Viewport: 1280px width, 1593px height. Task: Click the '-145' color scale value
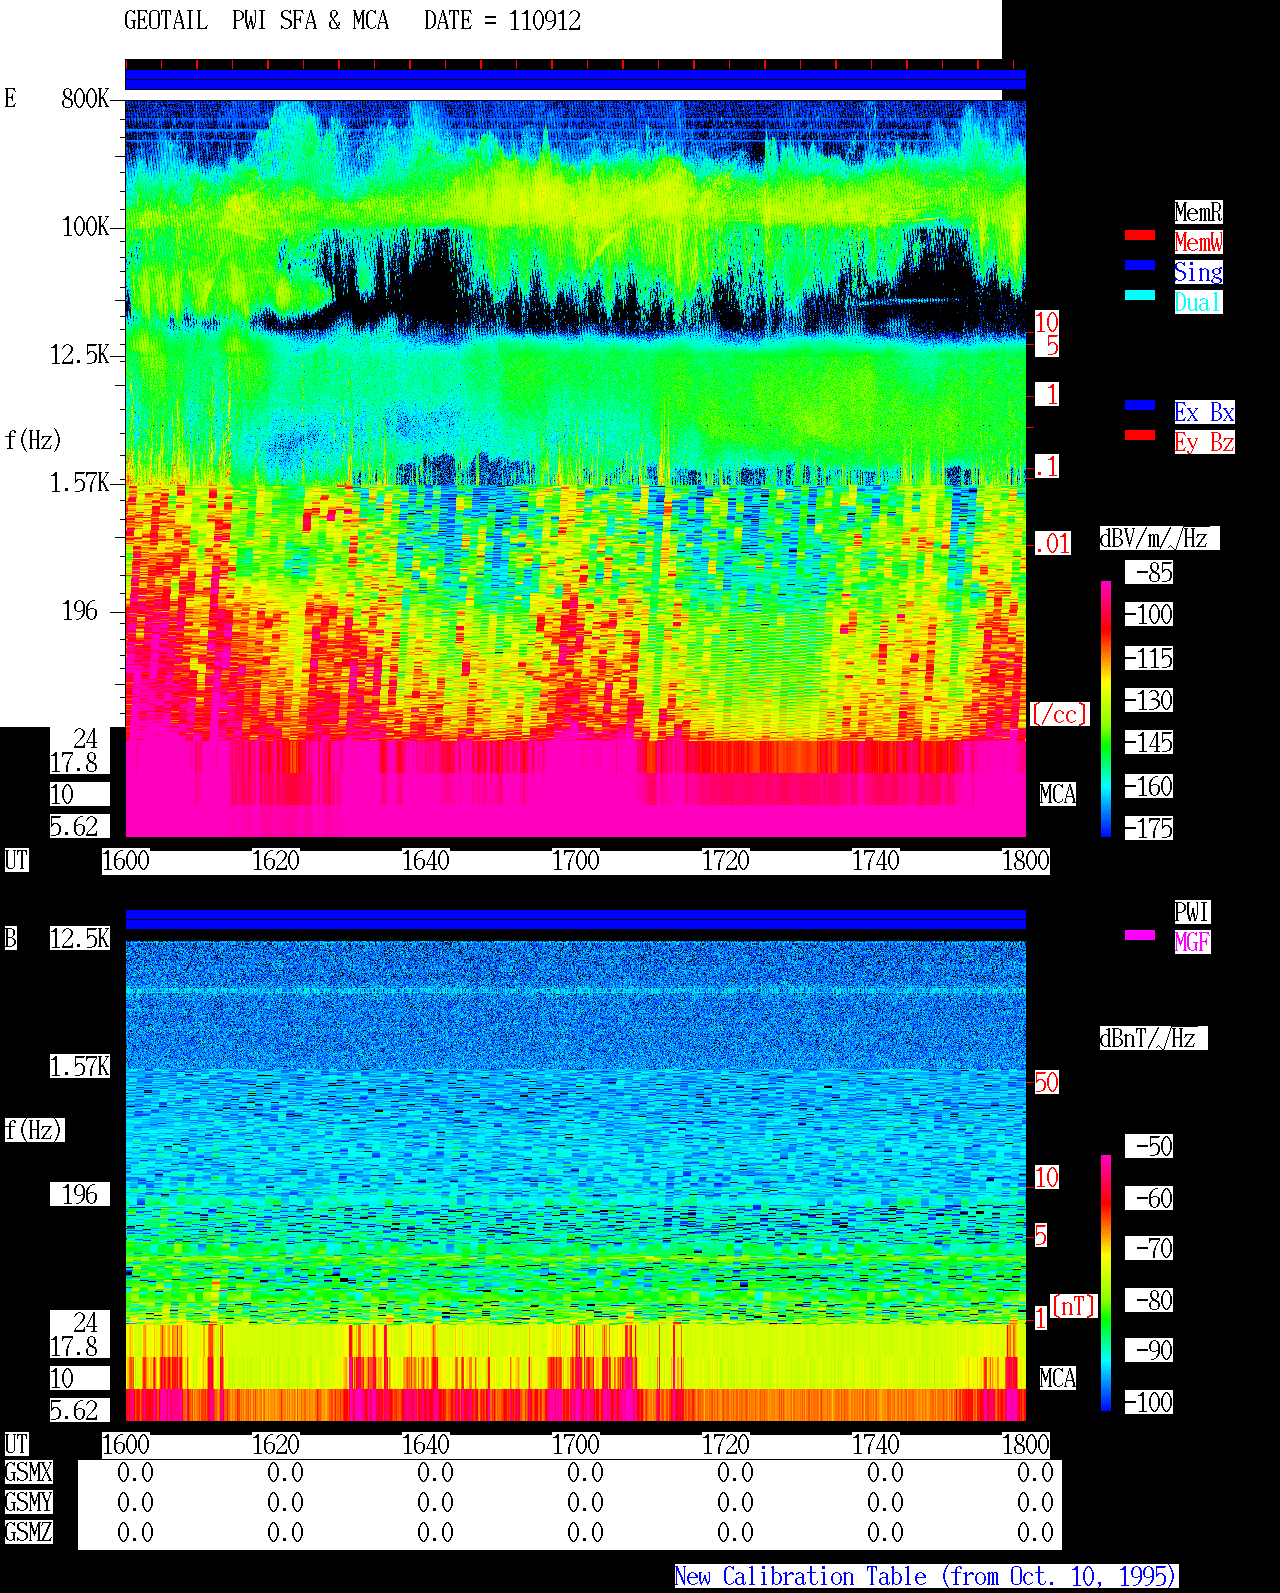pos(1149,742)
